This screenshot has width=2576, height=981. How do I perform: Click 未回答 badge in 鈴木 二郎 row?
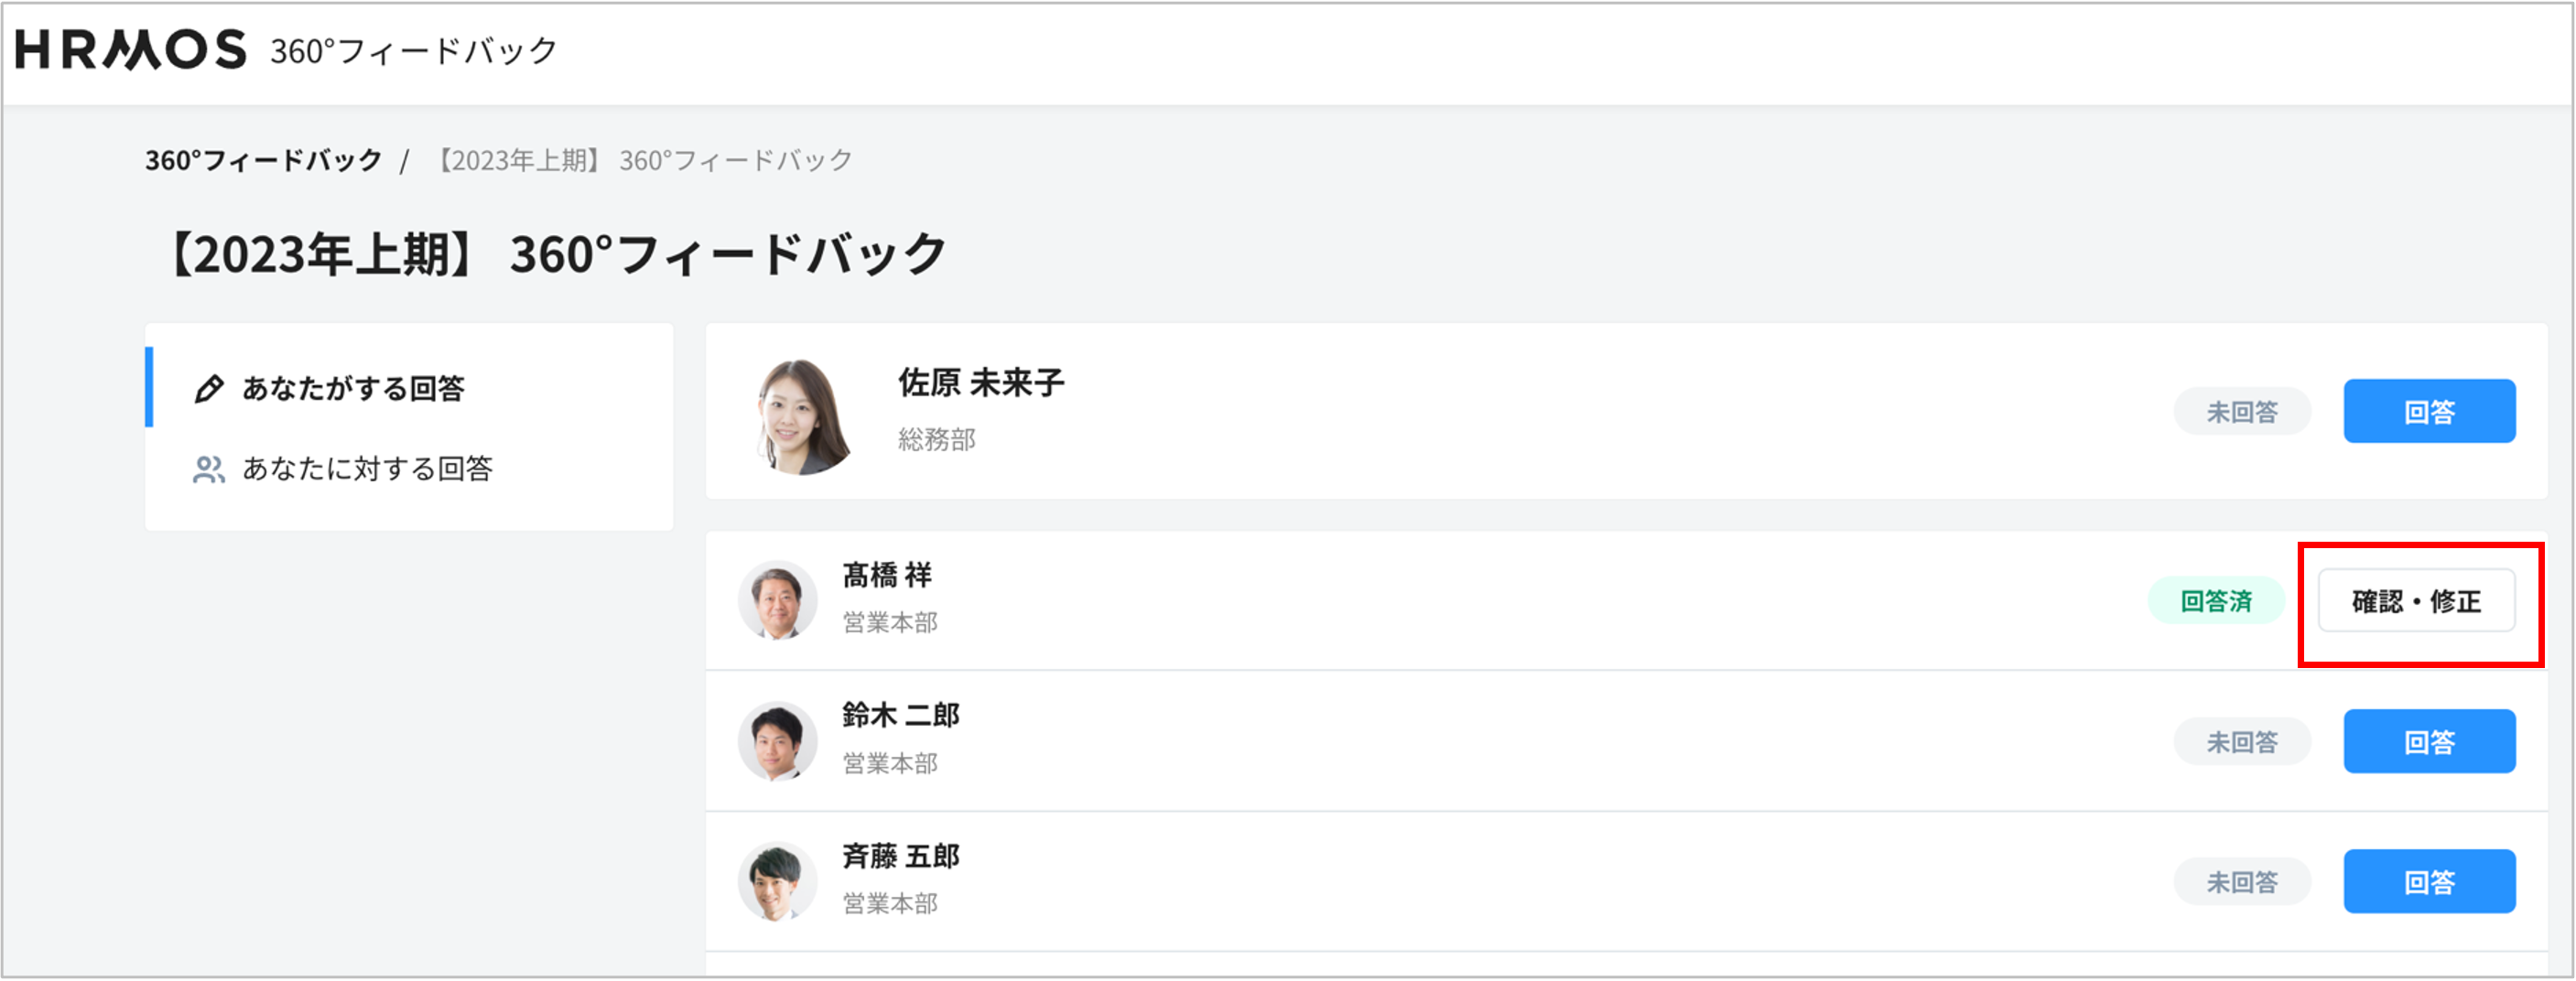coord(2241,742)
